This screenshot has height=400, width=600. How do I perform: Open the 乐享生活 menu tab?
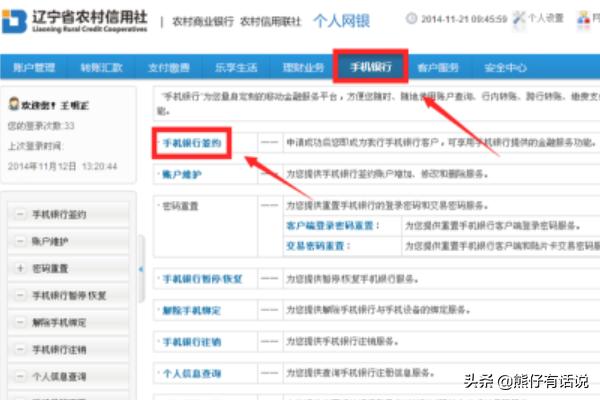(236, 67)
